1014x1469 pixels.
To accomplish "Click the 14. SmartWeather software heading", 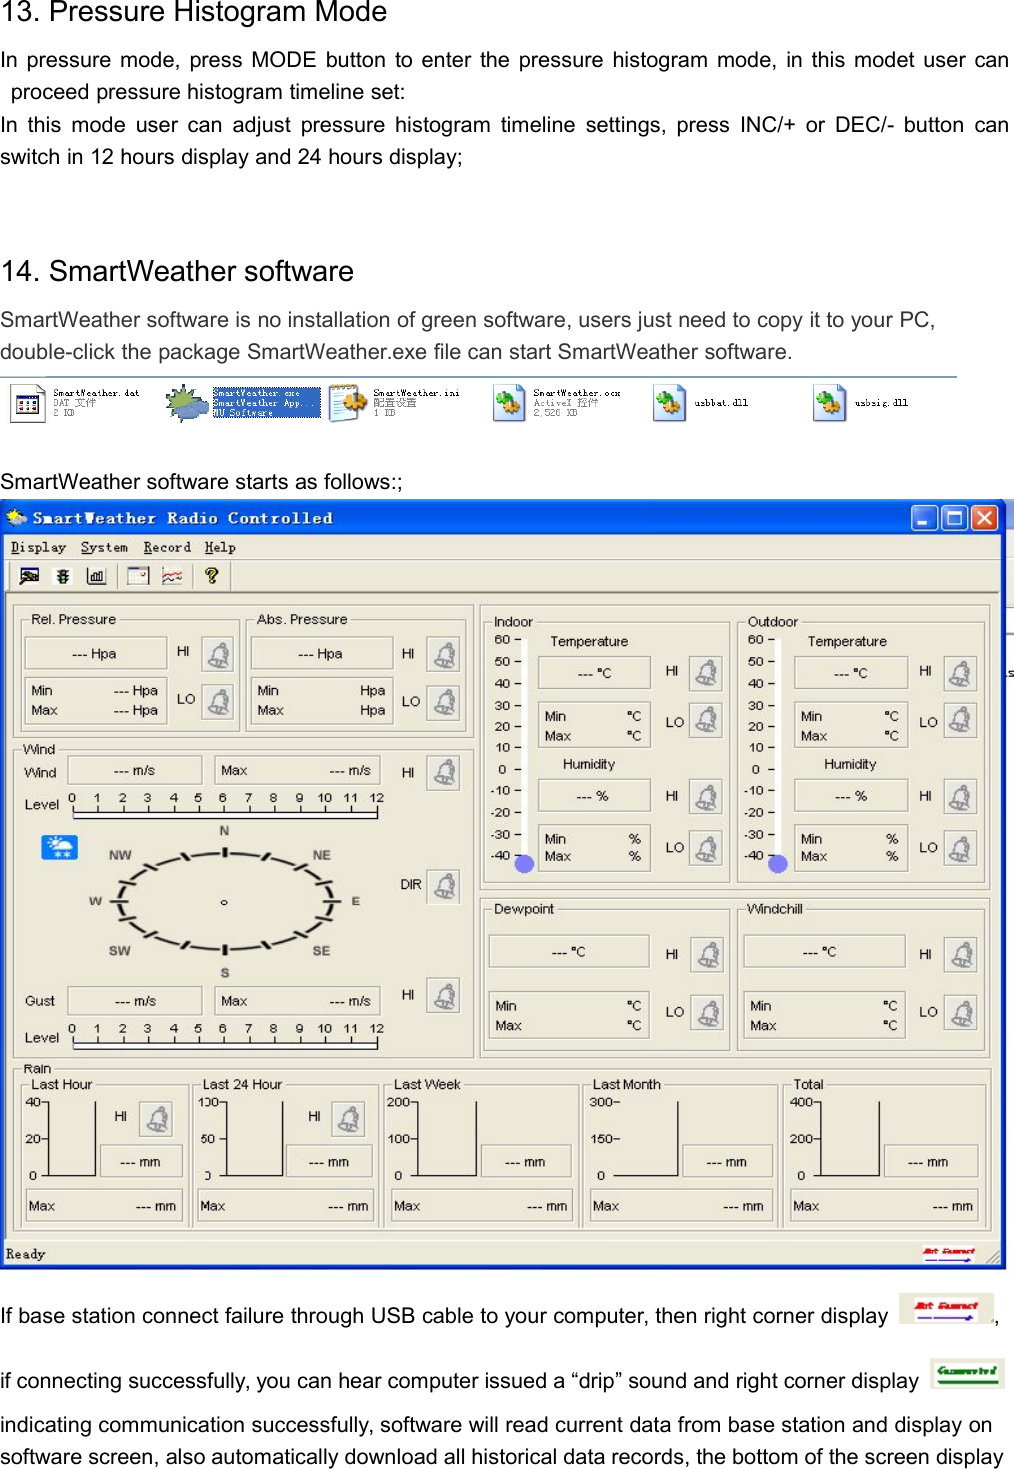I will [x=178, y=272].
